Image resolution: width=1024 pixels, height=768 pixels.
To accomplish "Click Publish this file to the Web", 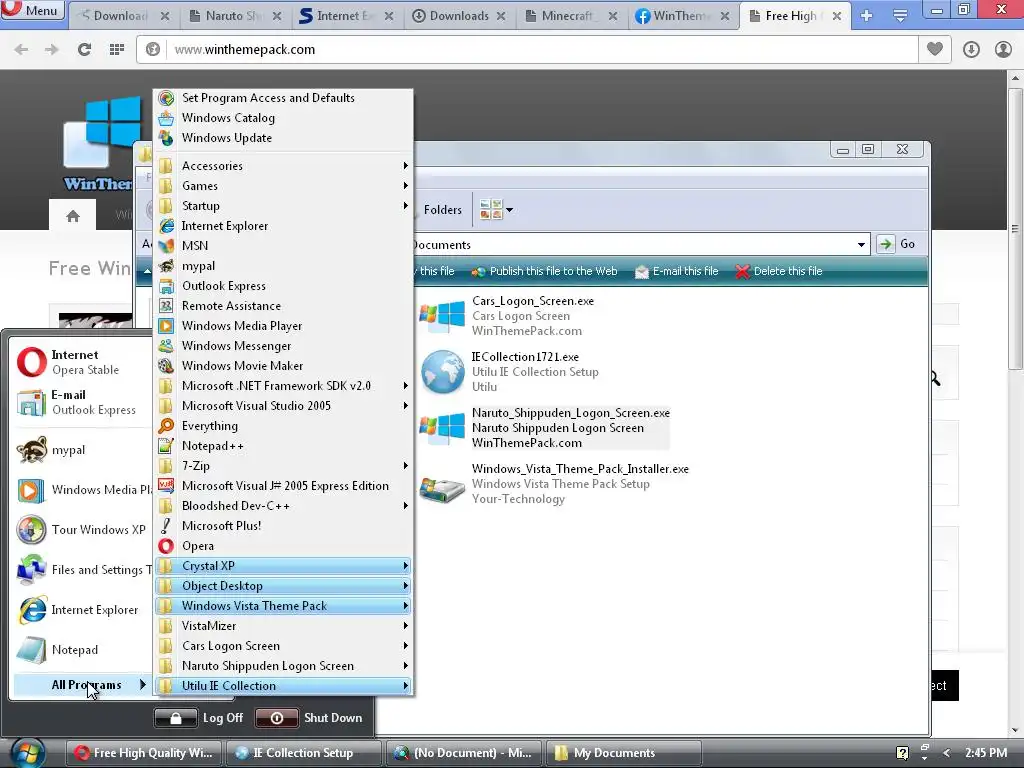I will click(x=545, y=271).
